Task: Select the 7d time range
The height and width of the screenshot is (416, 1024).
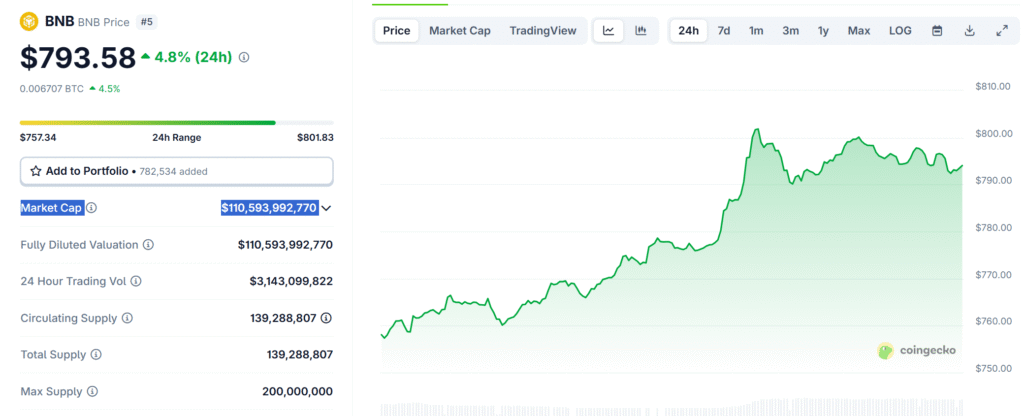Action: 723,31
